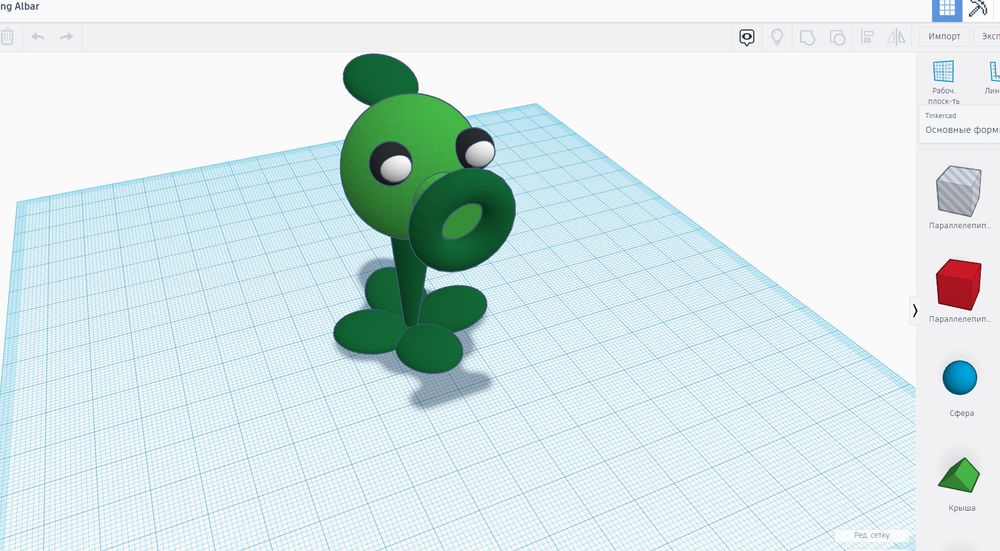Viewport: 1000px width, 551px height.
Task: Click the project name ending in Albar
Action: pyautogui.click(x=20, y=6)
